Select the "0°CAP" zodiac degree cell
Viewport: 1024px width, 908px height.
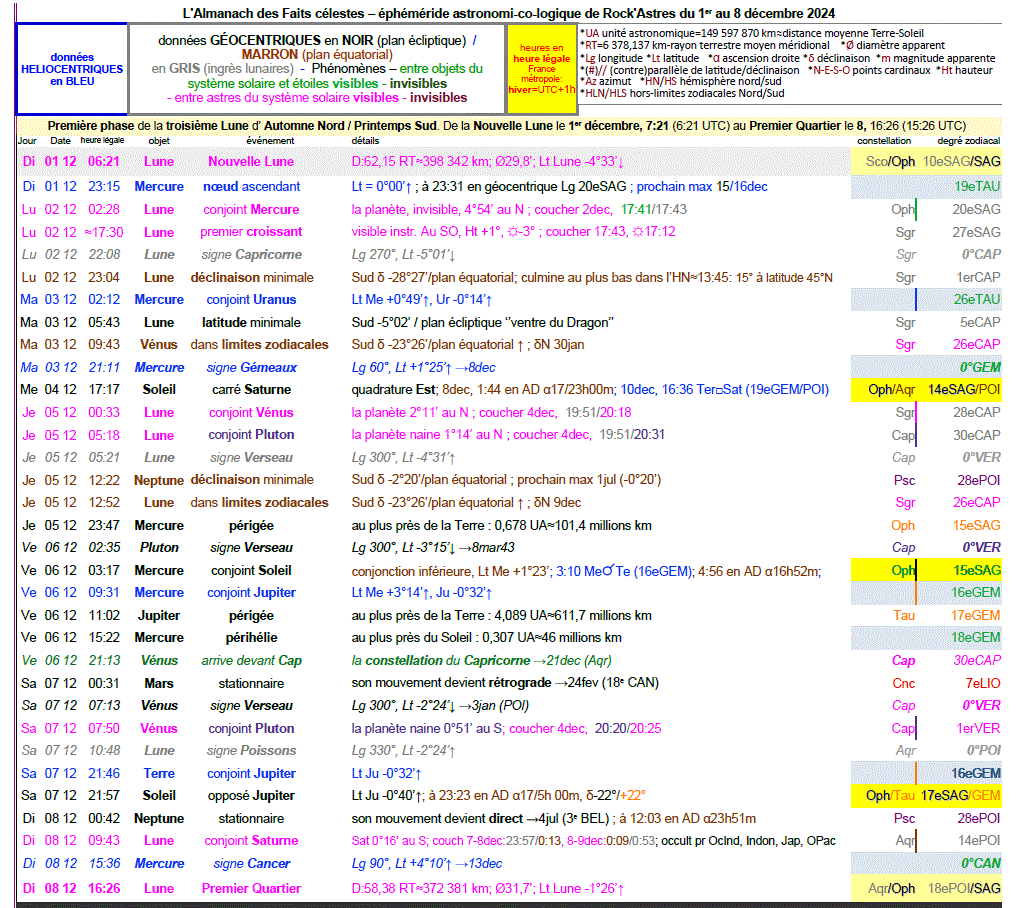point(981,255)
